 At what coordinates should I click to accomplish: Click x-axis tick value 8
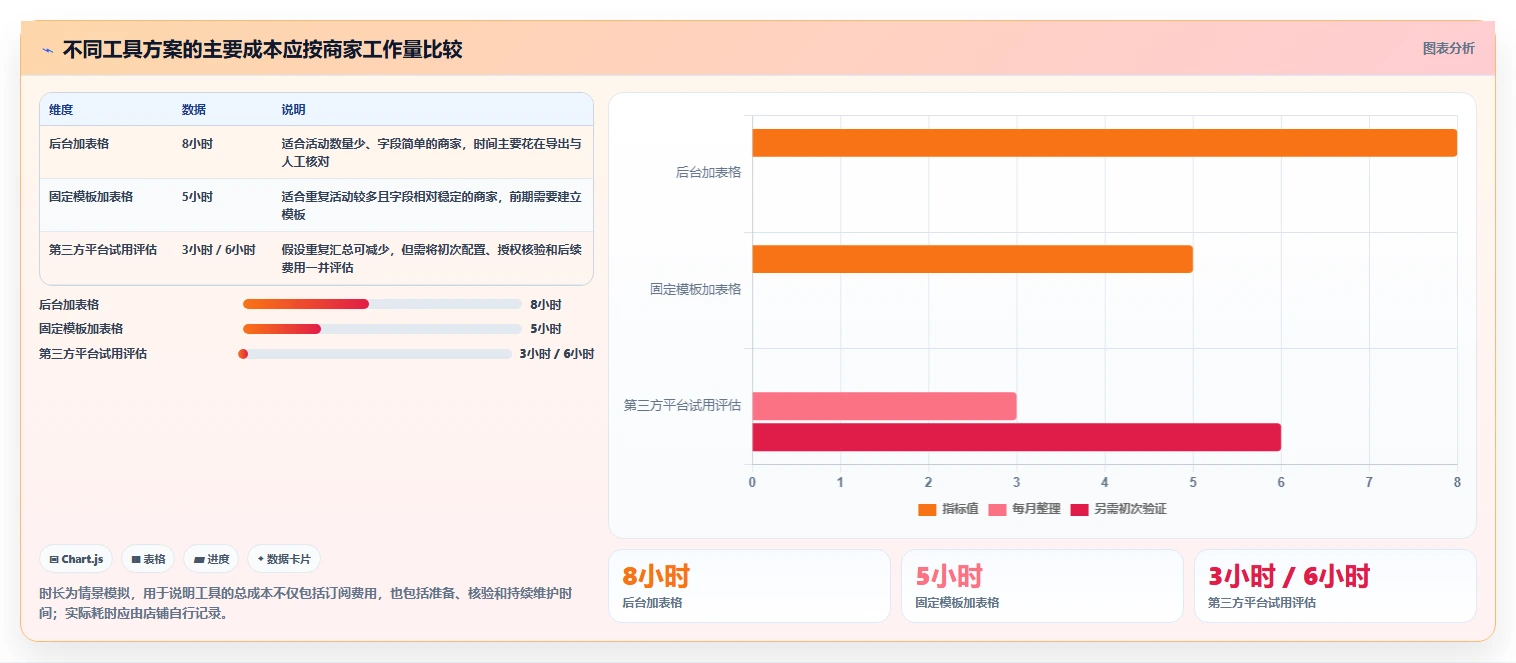click(1457, 482)
